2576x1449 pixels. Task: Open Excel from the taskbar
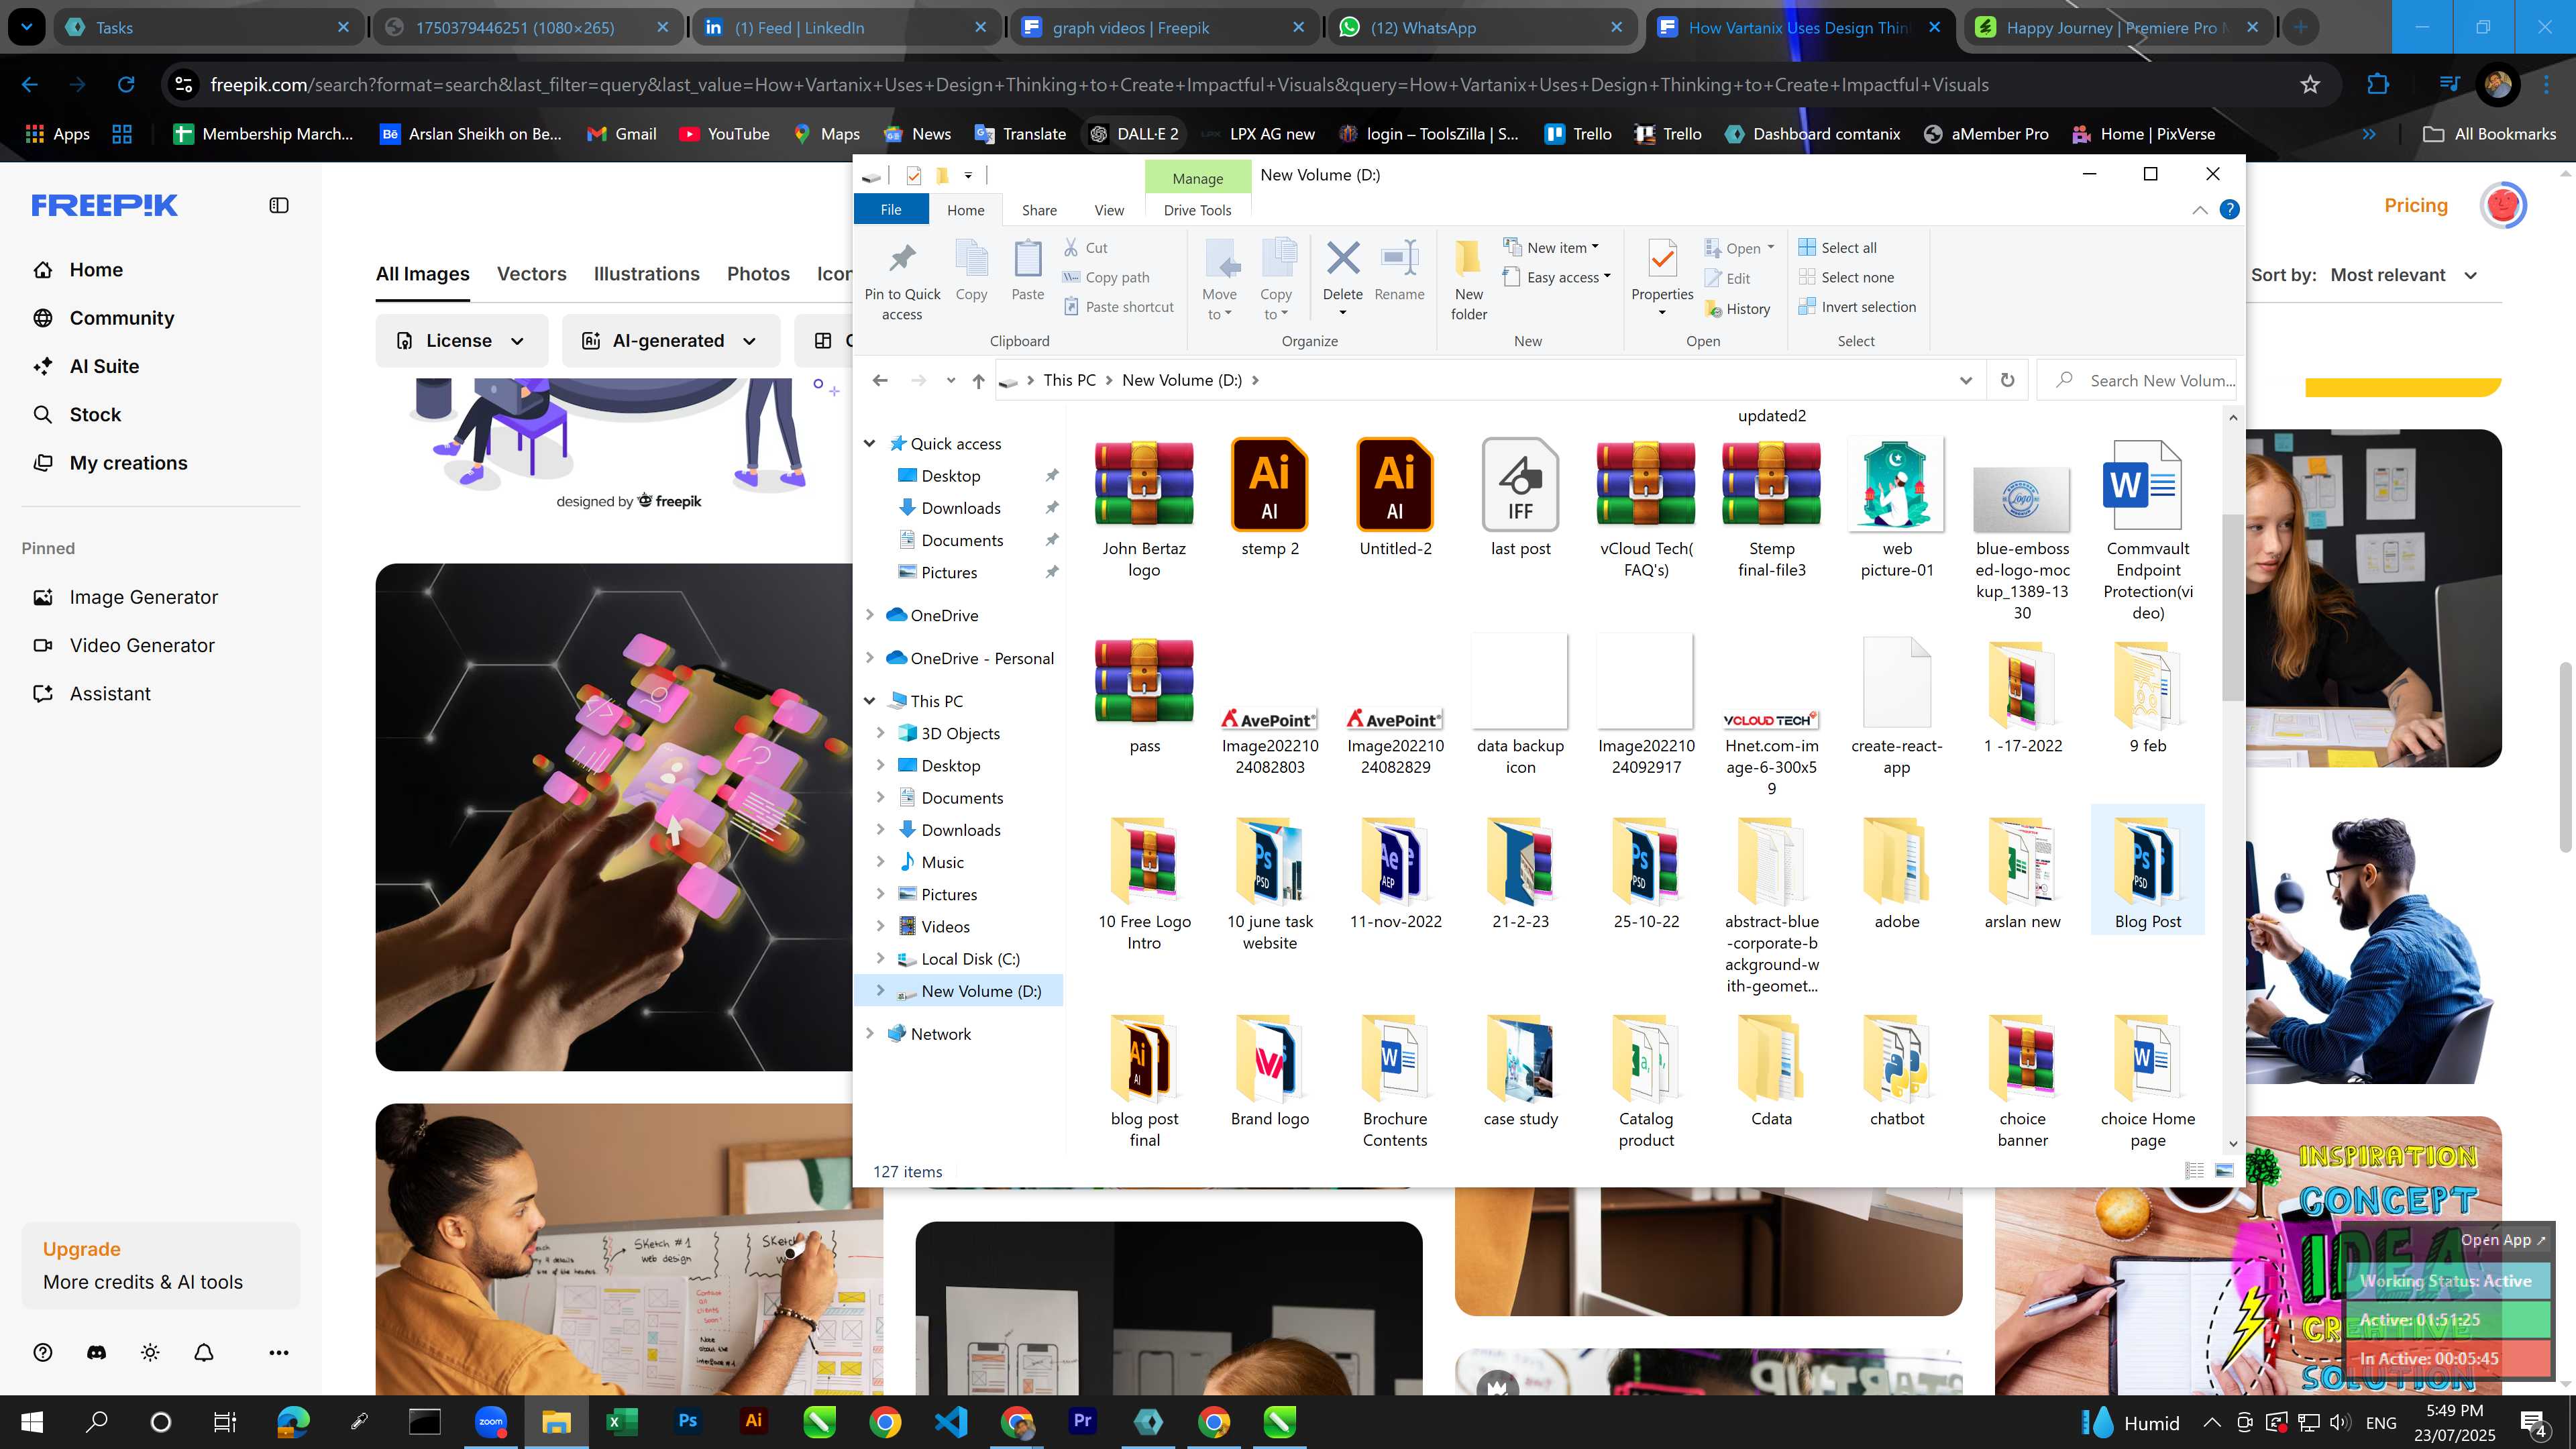coord(621,1421)
